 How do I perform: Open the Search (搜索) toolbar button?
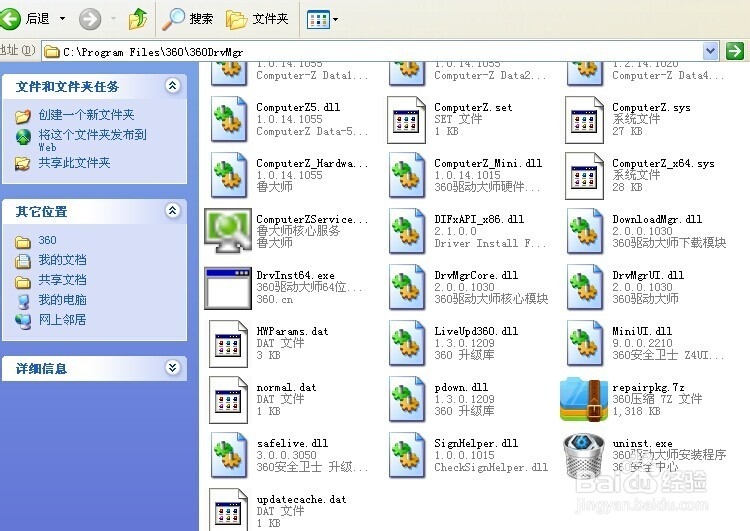pos(188,19)
